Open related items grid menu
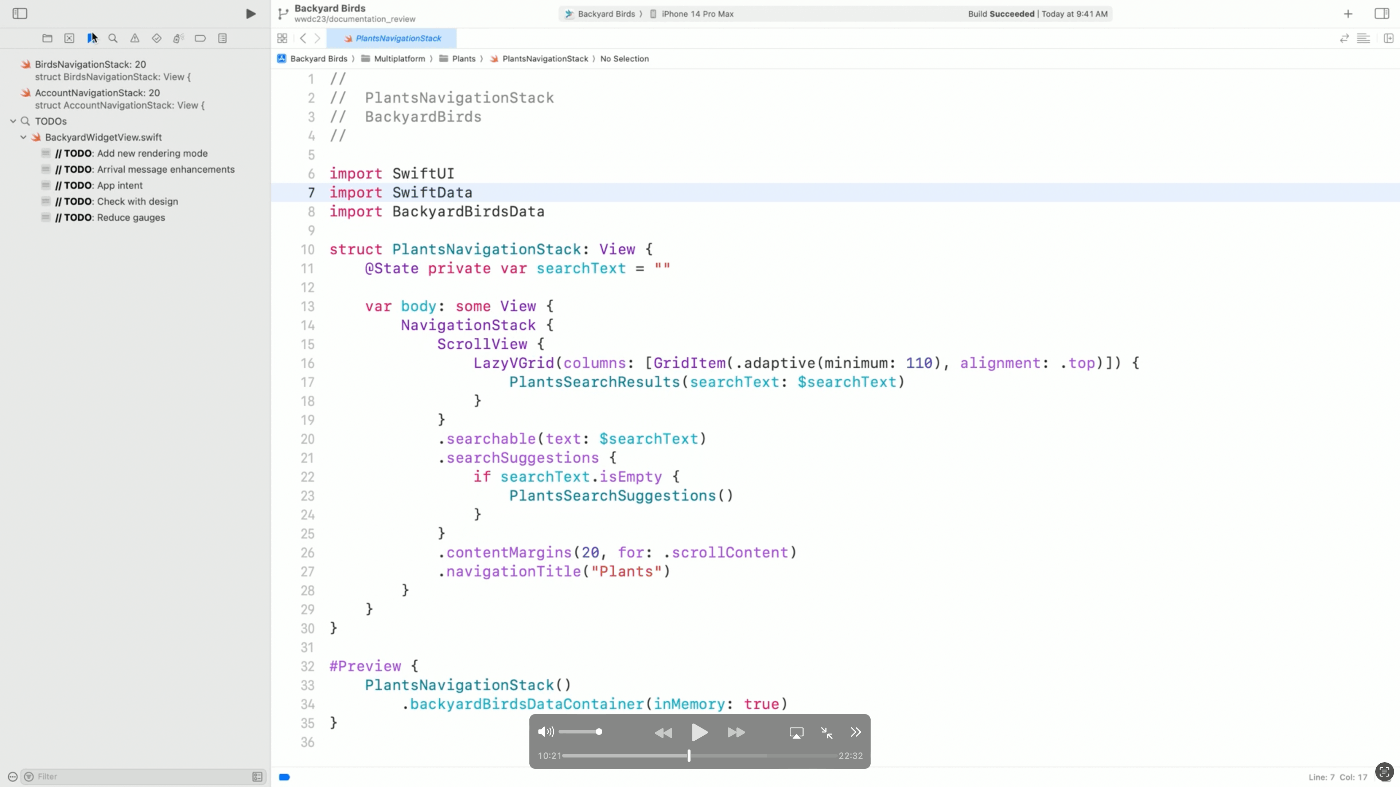 click(x=282, y=38)
